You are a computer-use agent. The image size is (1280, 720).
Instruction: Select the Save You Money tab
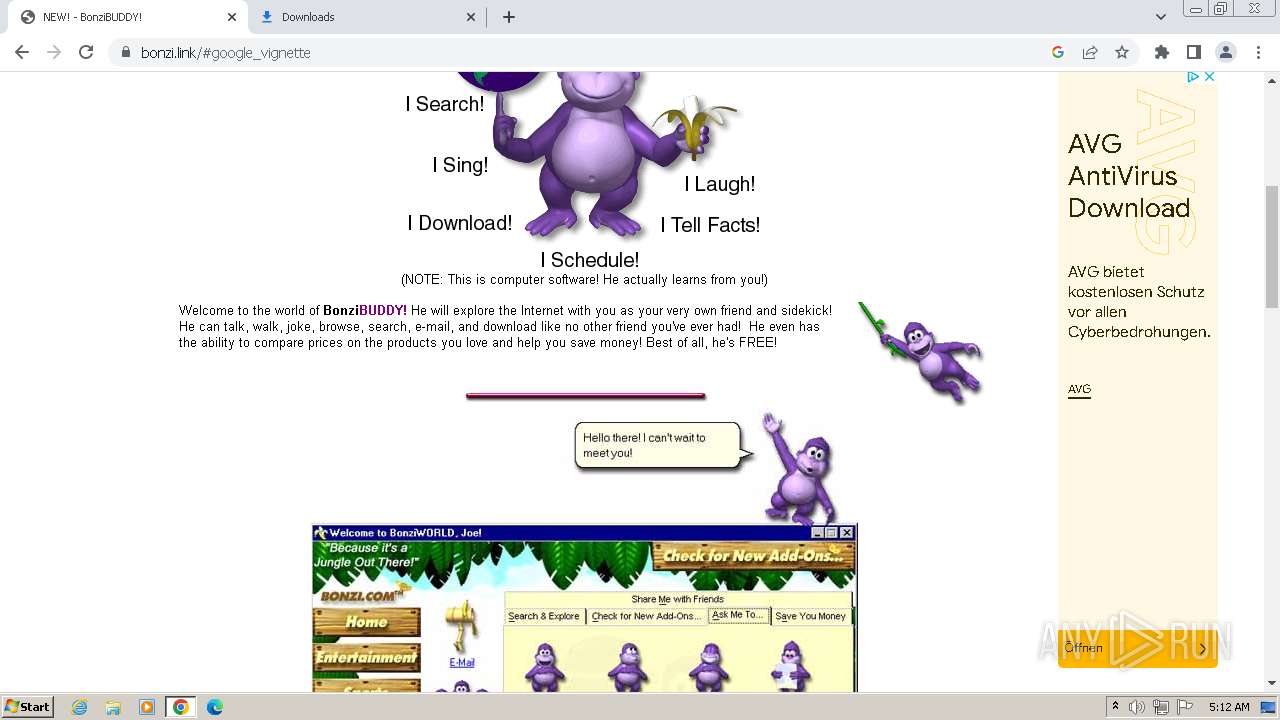(811, 616)
